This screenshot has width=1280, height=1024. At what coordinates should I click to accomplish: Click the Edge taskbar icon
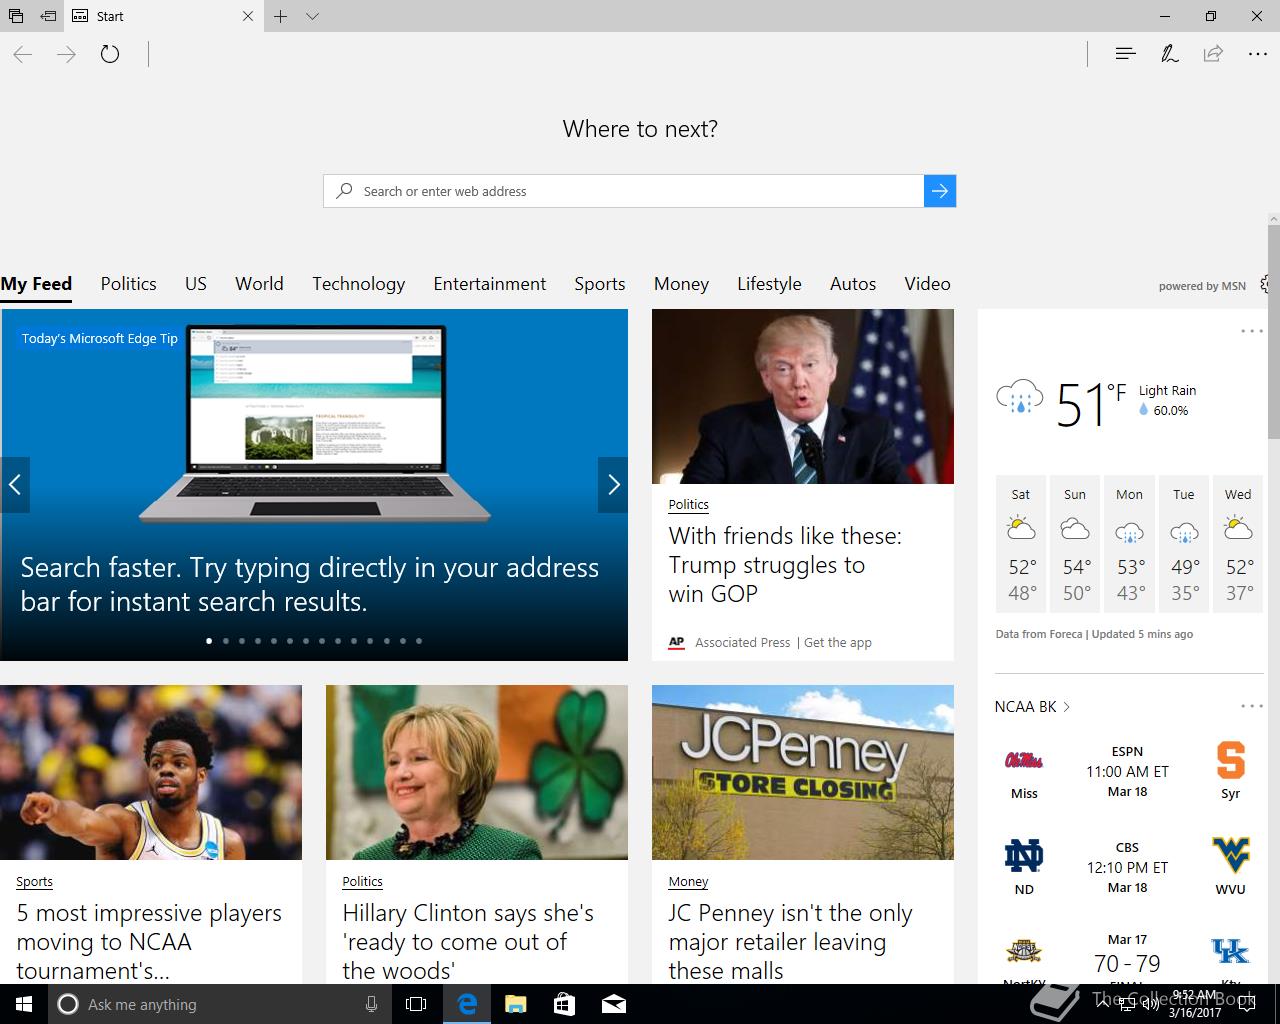coord(466,1004)
